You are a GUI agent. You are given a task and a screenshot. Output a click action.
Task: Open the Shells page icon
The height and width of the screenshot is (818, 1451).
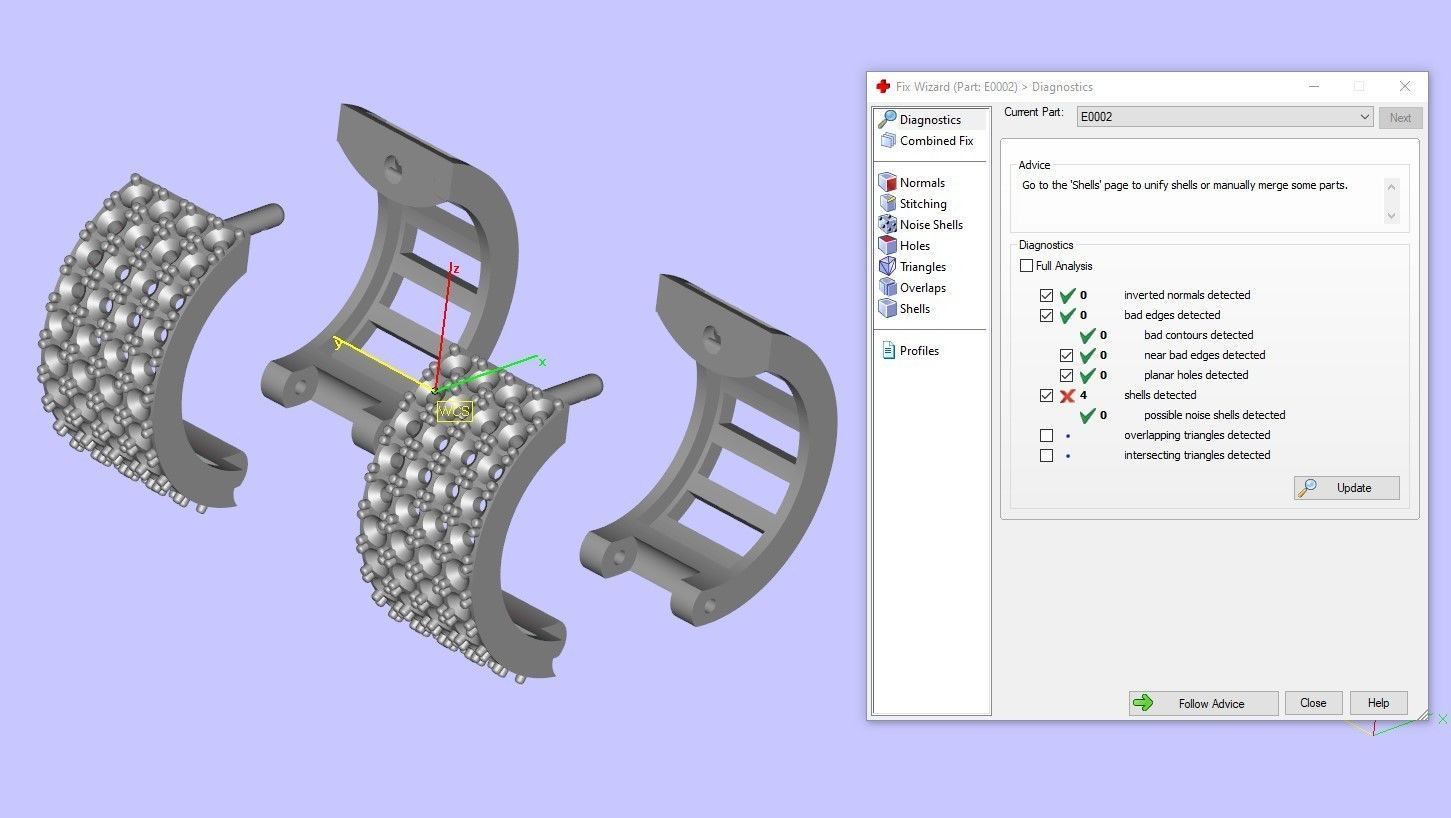pos(887,308)
